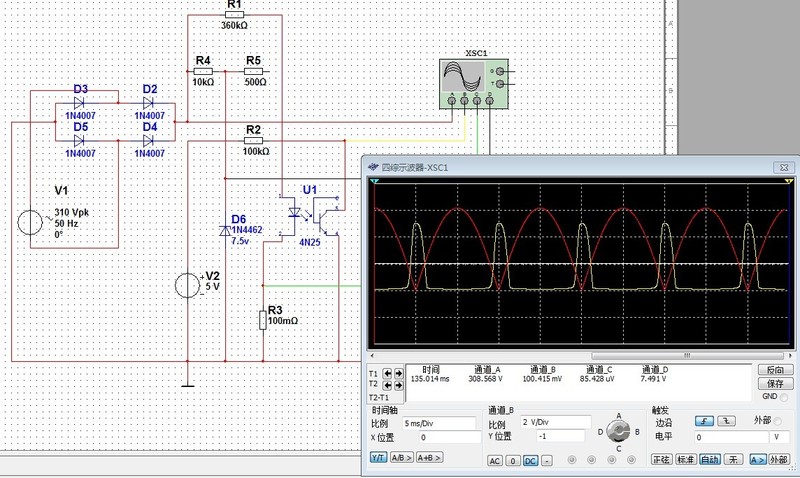The width and height of the screenshot is (800, 478).
Task: Select the V2 5V DC source symbol
Action: click(x=186, y=286)
